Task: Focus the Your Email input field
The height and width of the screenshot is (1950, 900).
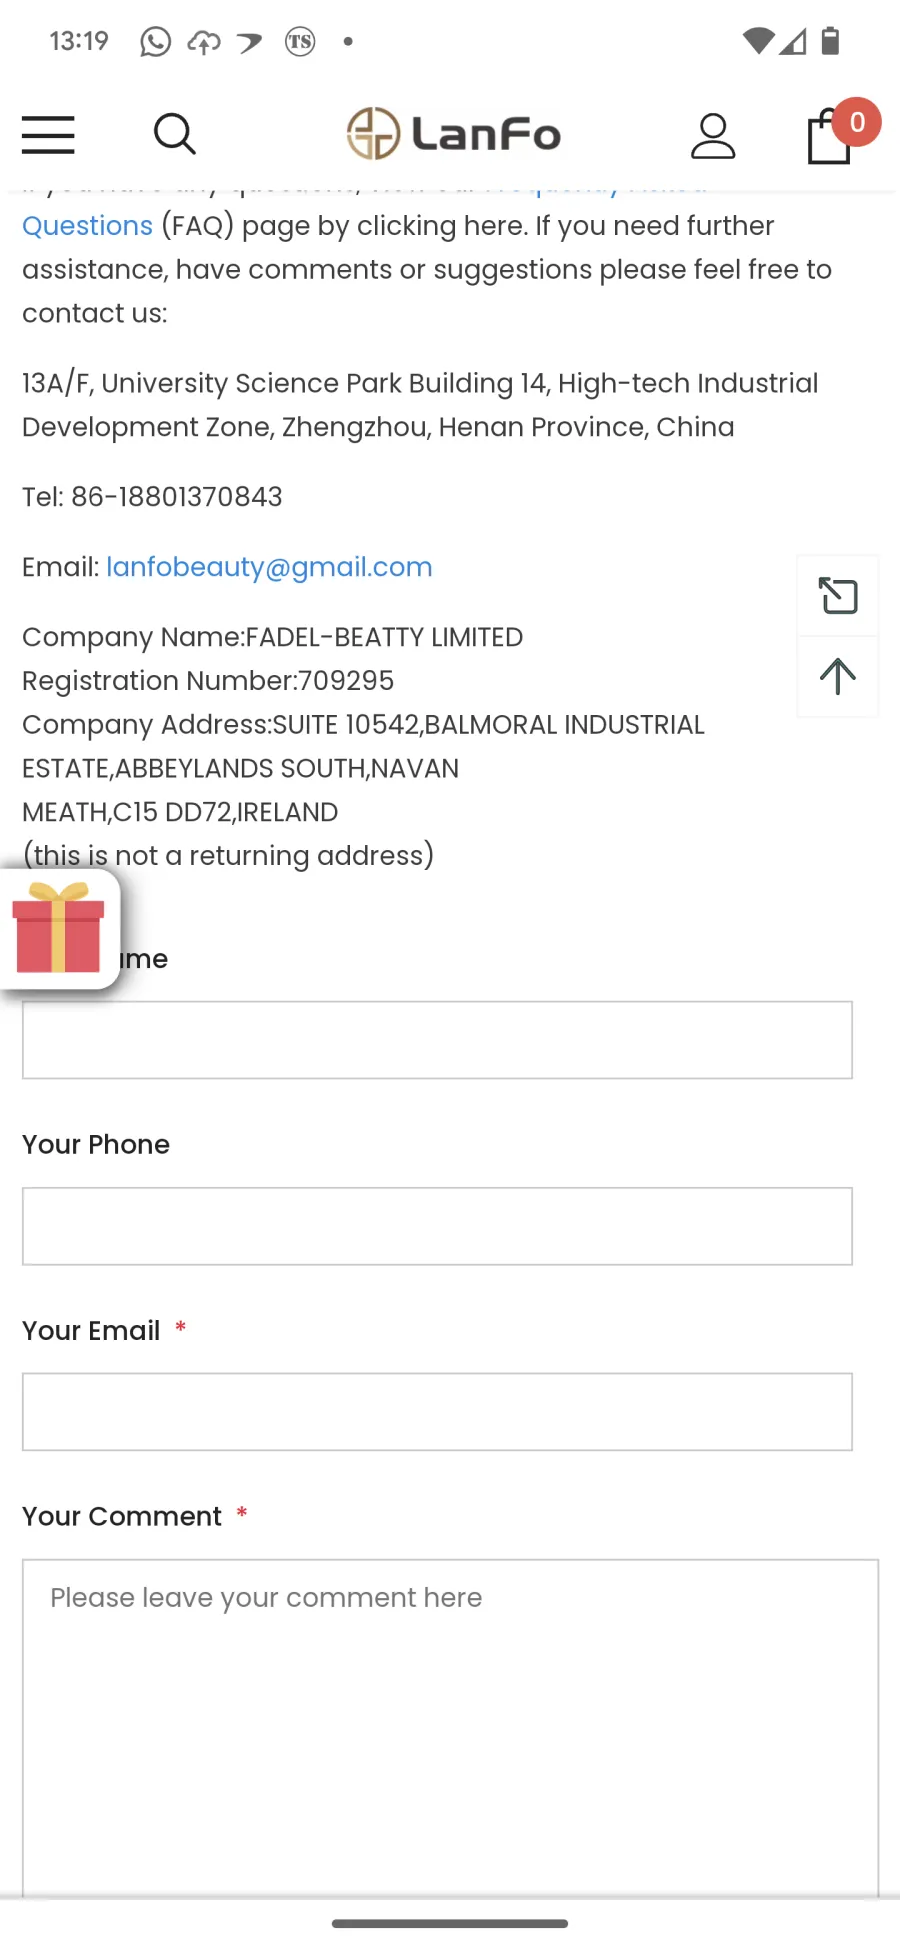Action: [x=437, y=1412]
